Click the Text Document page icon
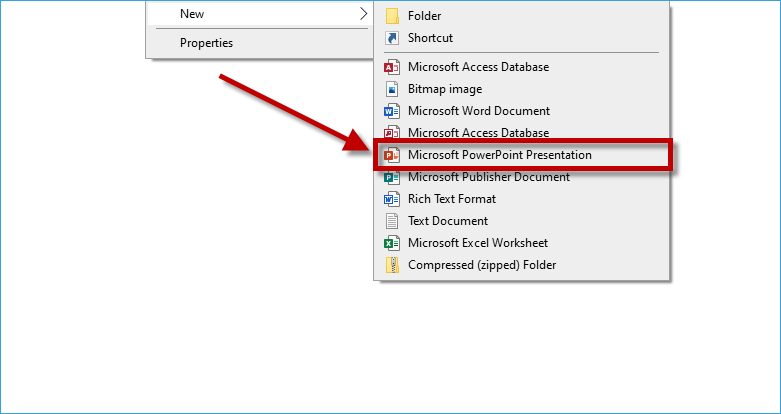The image size is (781, 414). coord(392,221)
